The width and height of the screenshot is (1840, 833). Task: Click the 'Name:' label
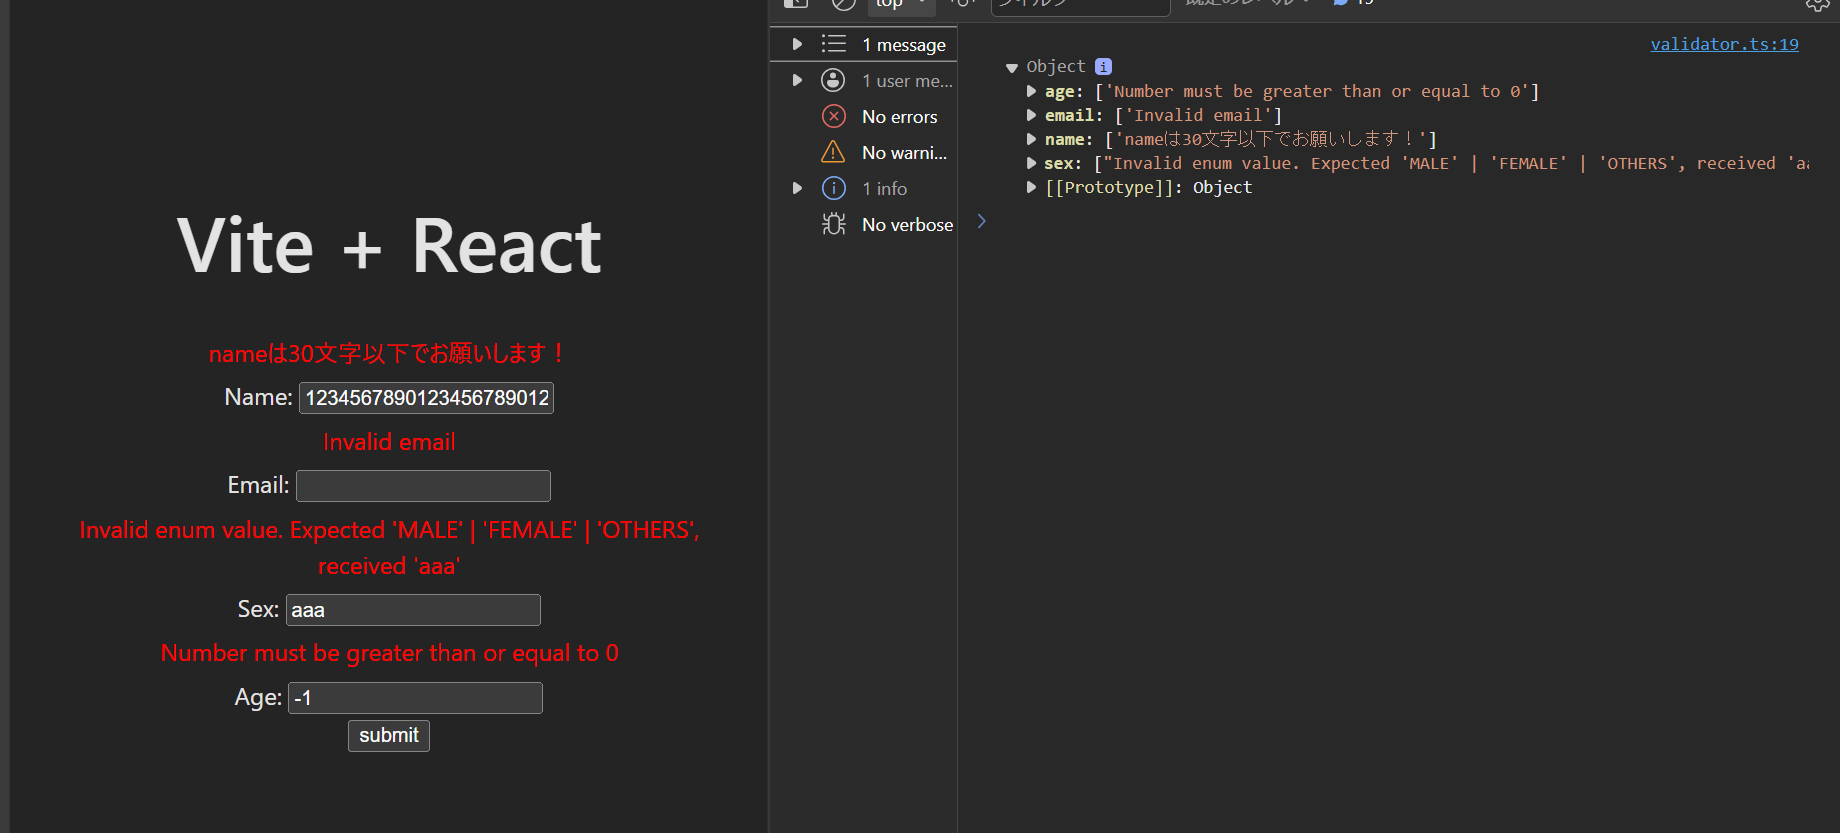pyautogui.click(x=258, y=398)
